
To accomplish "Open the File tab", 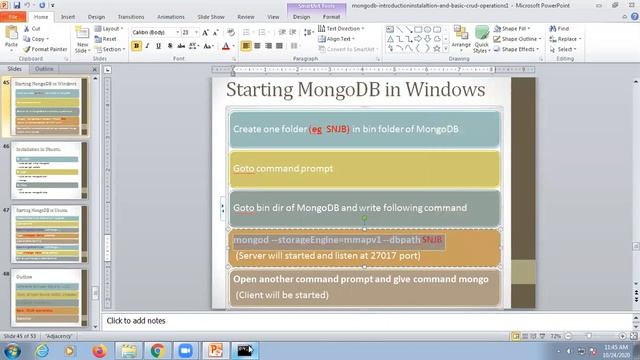I will point(13,17).
